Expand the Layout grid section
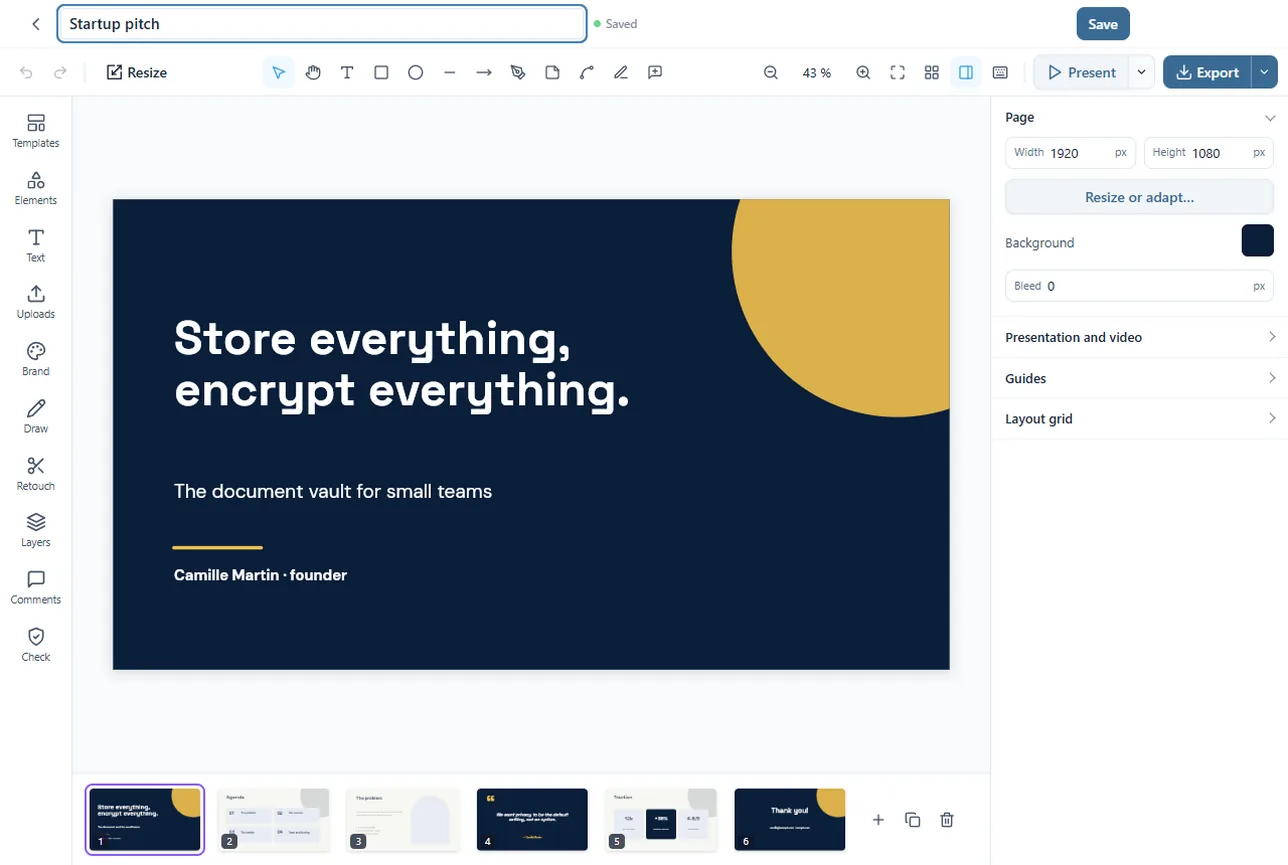This screenshot has height=865, width=1288. (x=1139, y=419)
